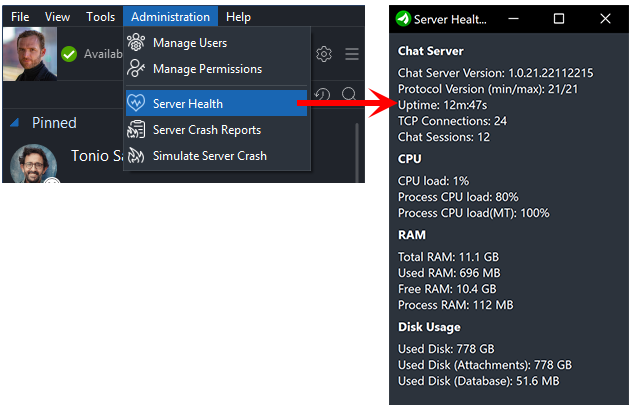630x410 pixels.
Task: Select Manage Permissions menu entry
Action: (x=207, y=69)
